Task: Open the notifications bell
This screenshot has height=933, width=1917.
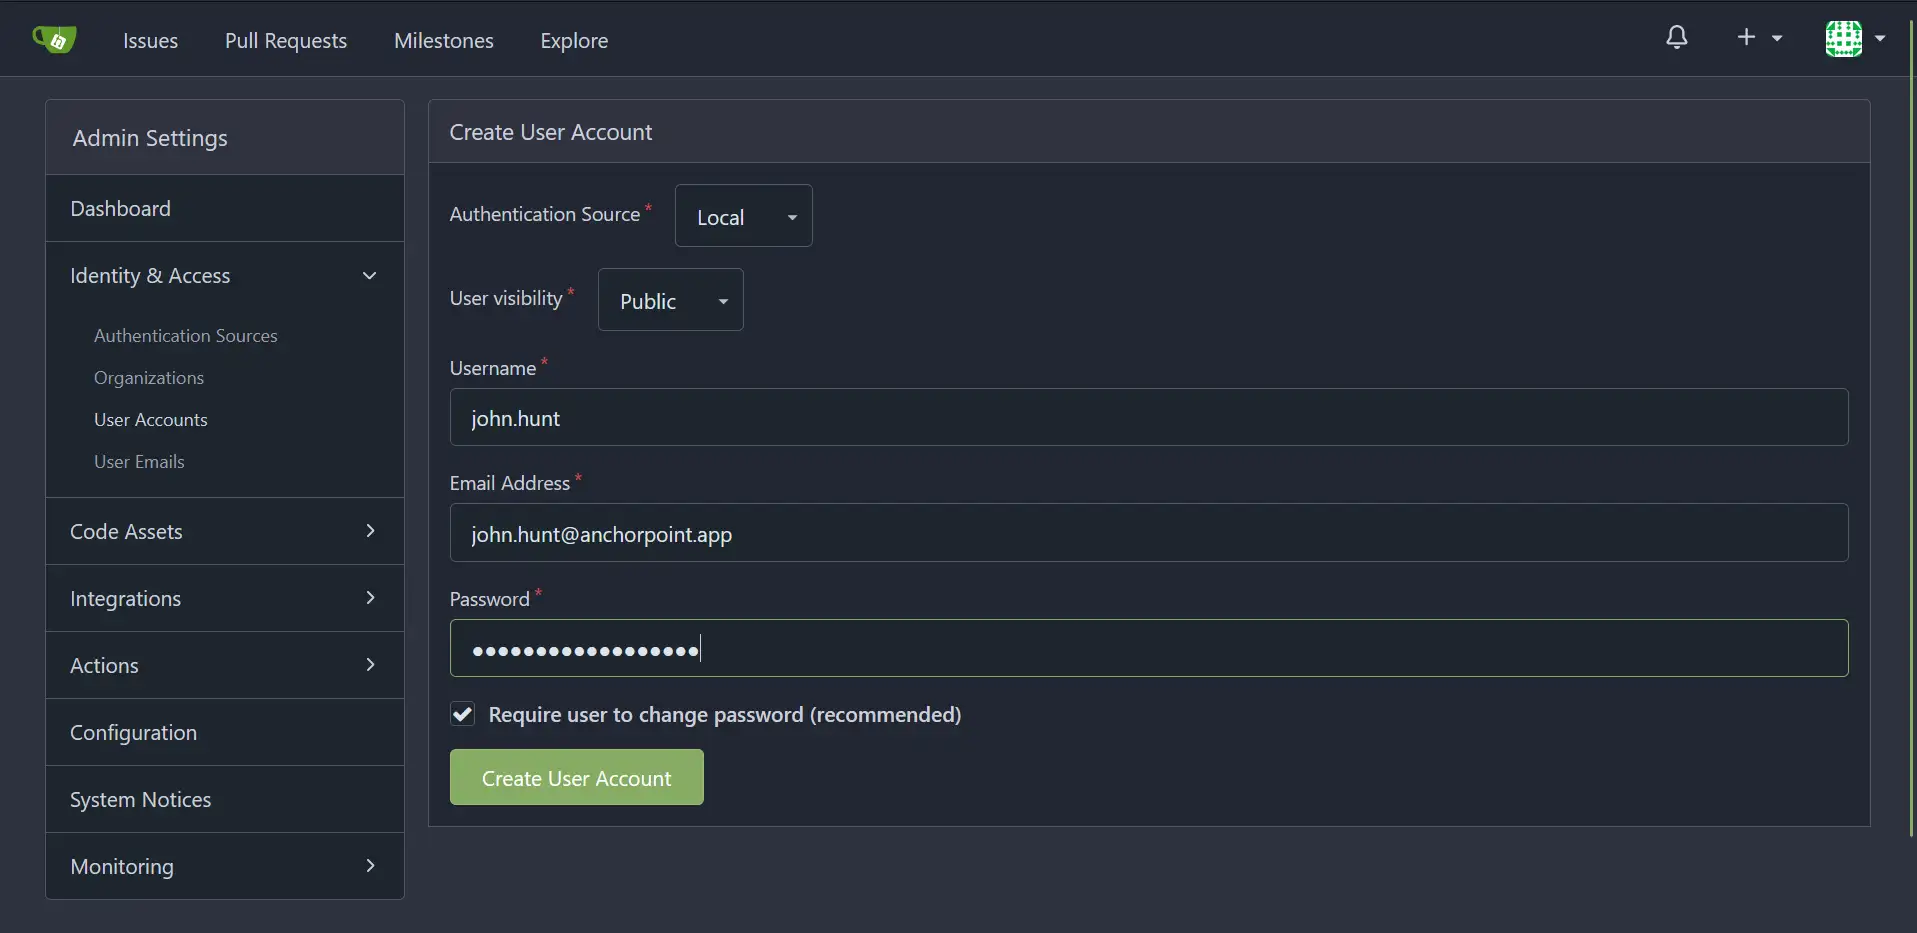Action: [x=1677, y=38]
